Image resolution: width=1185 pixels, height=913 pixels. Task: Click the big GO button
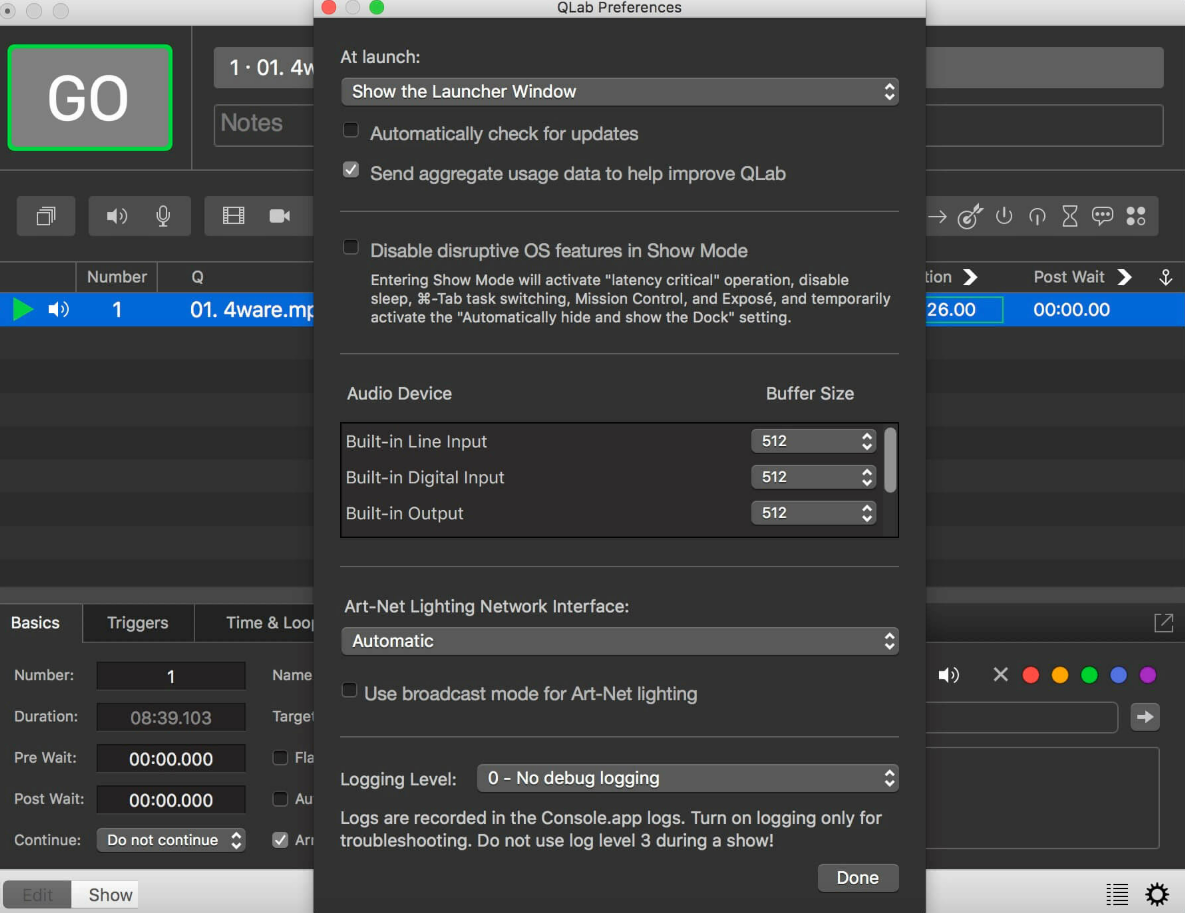coord(90,97)
